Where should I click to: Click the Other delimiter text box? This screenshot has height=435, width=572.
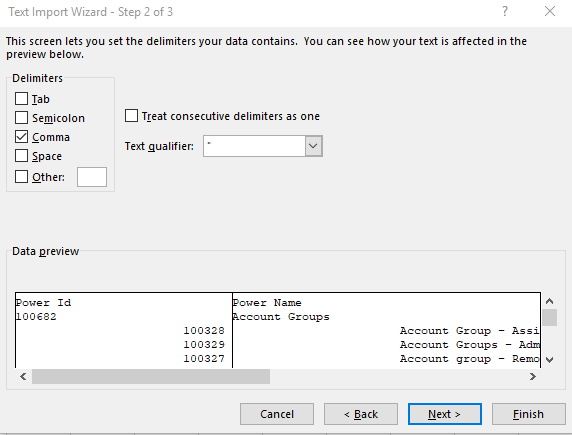click(92, 177)
